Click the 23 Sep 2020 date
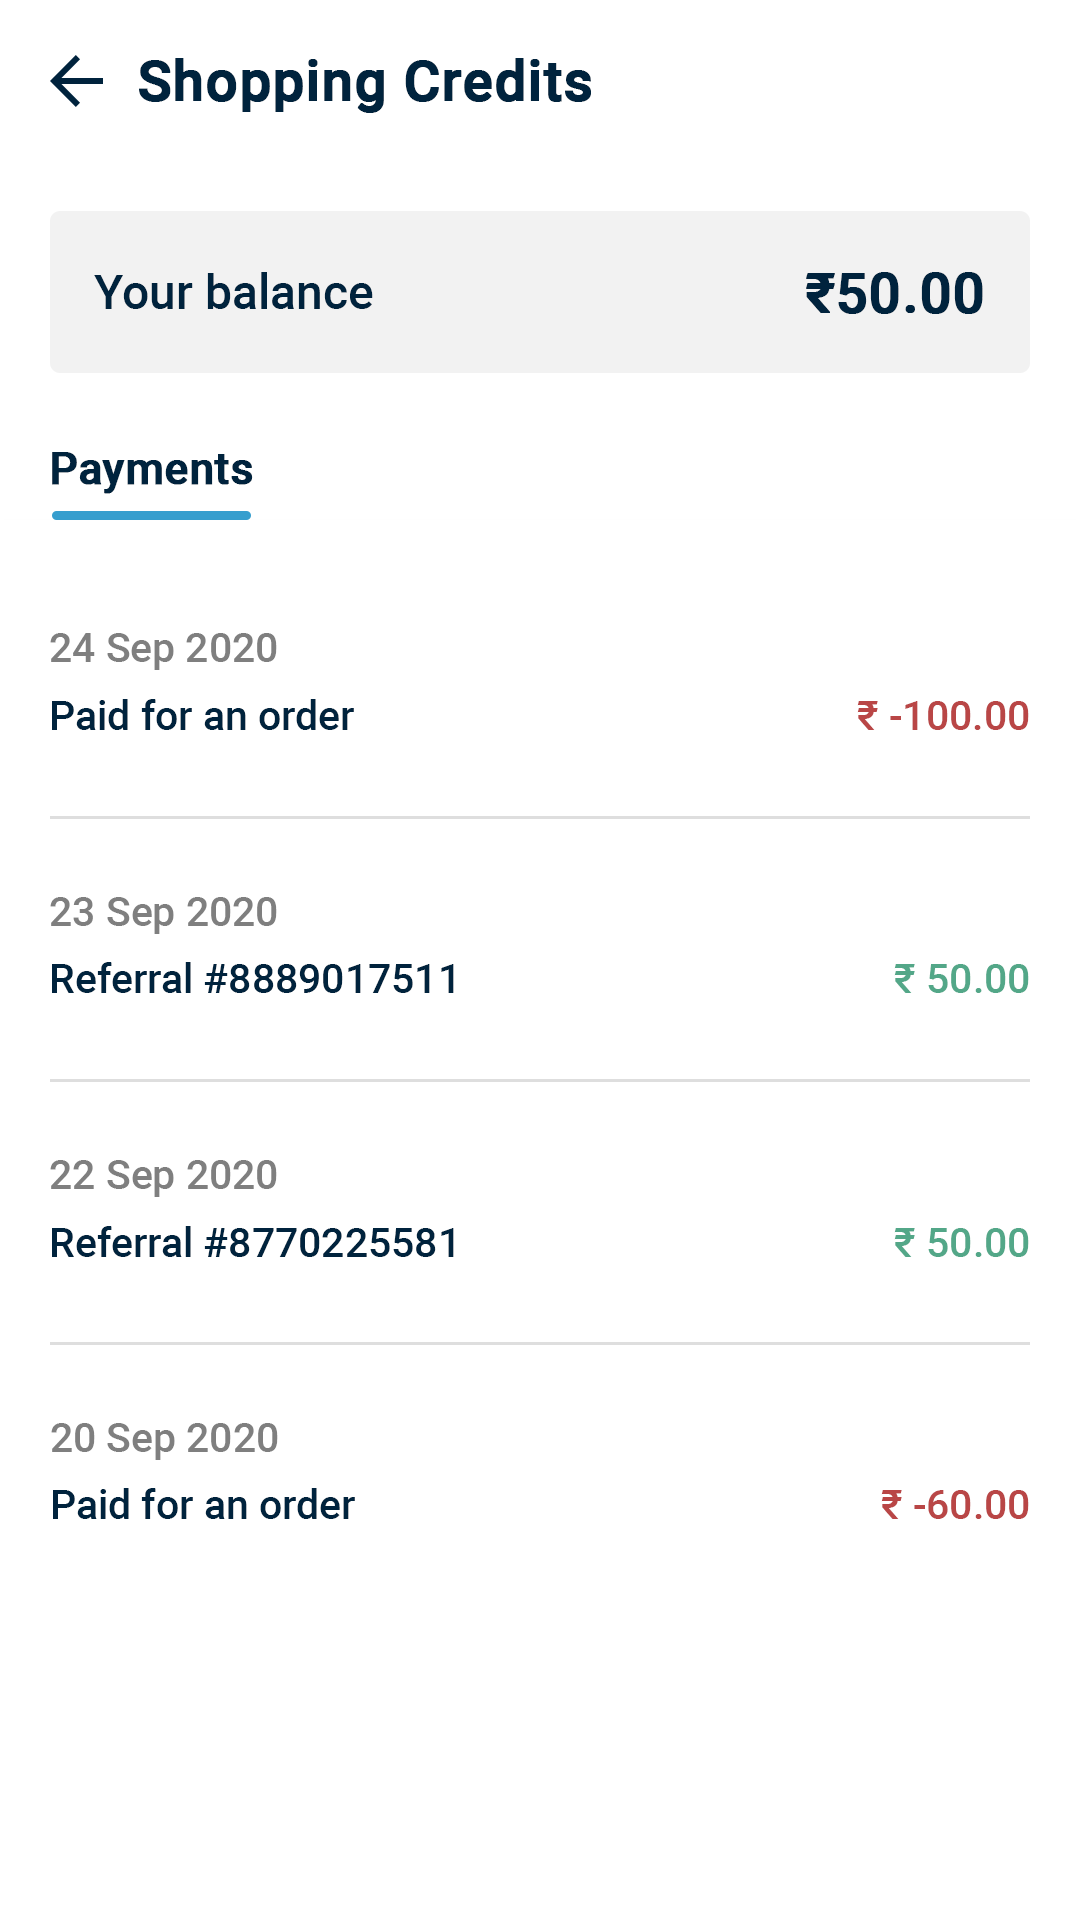 coord(163,912)
